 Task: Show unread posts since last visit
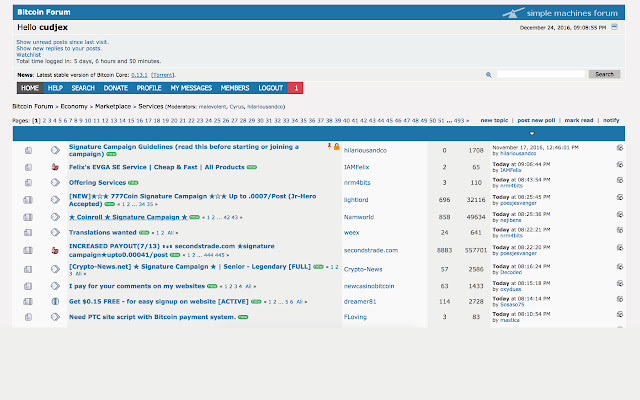coord(62,42)
